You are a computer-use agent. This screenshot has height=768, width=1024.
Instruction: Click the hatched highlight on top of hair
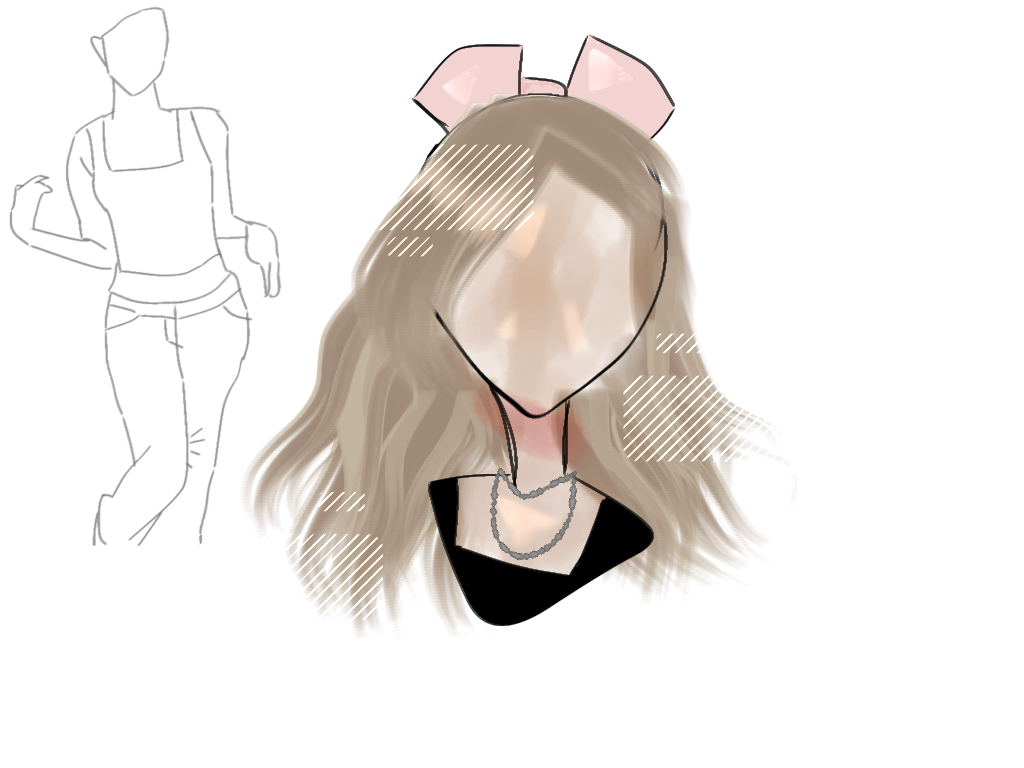click(472, 188)
